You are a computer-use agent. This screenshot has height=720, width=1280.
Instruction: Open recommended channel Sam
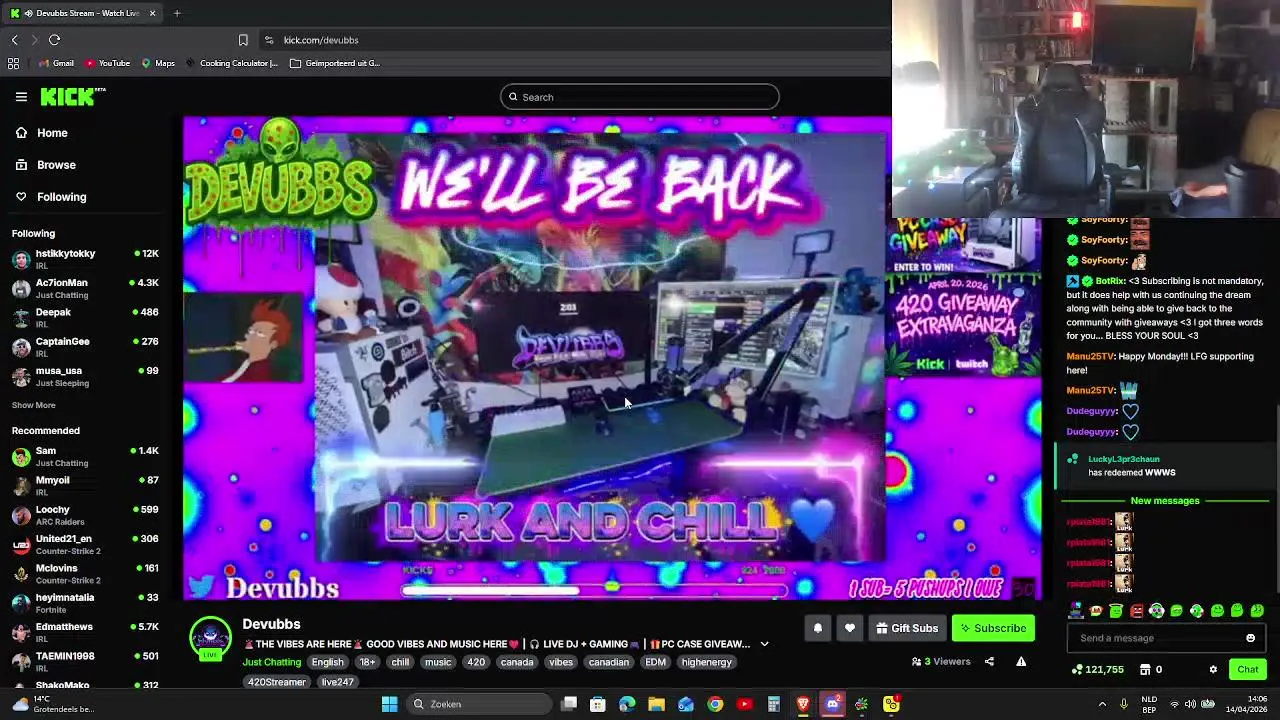(x=86, y=456)
